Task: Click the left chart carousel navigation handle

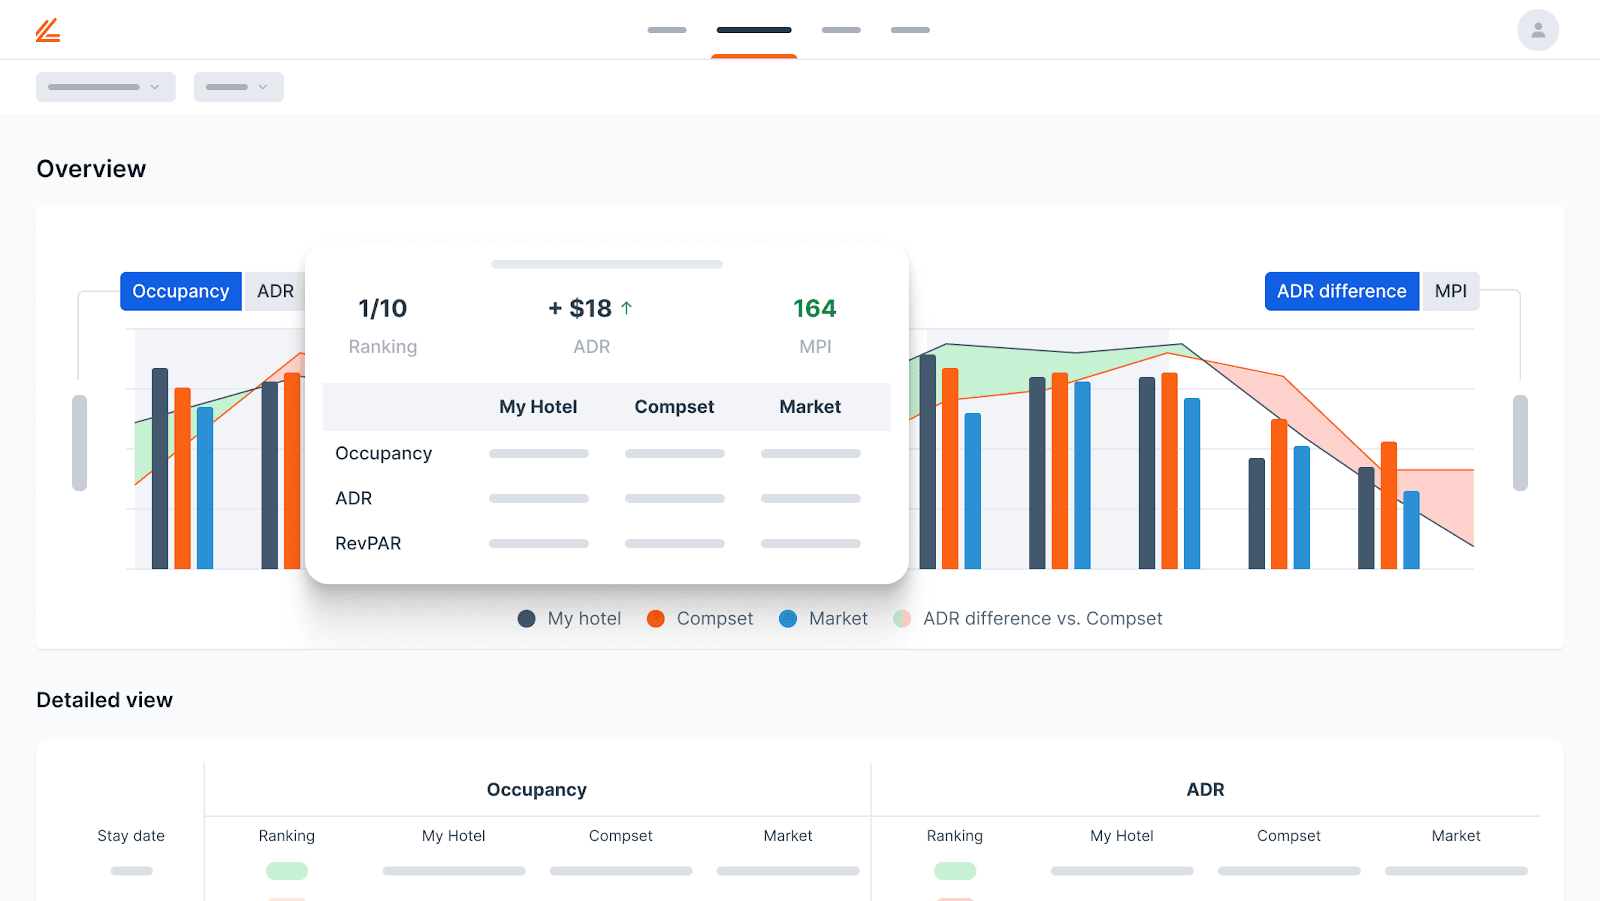Action: (x=79, y=441)
